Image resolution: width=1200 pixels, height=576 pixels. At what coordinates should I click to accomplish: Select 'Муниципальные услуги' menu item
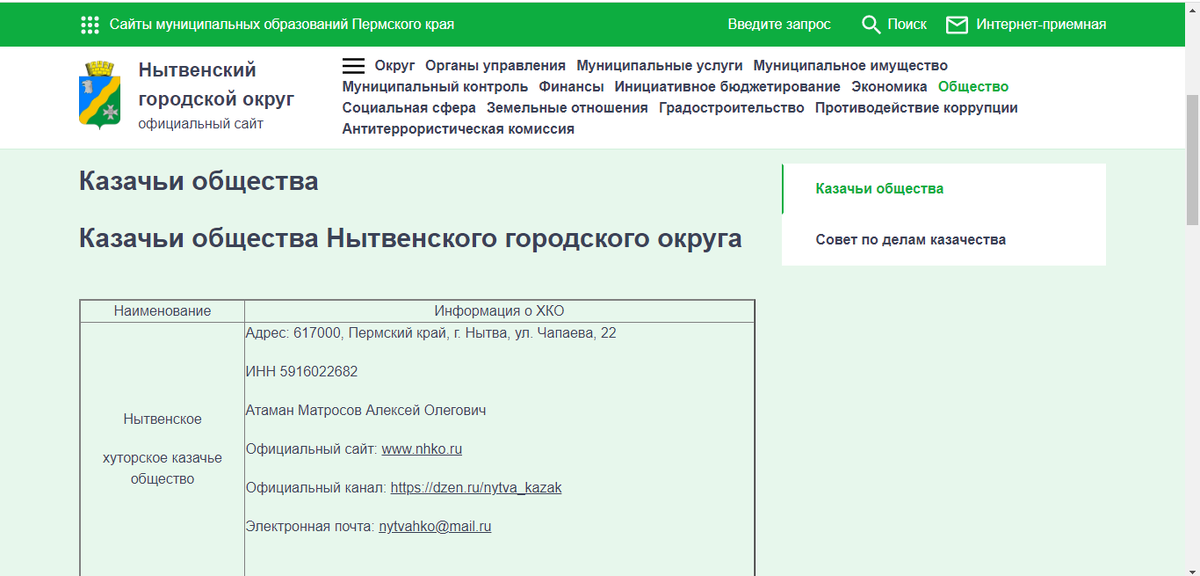[659, 66]
